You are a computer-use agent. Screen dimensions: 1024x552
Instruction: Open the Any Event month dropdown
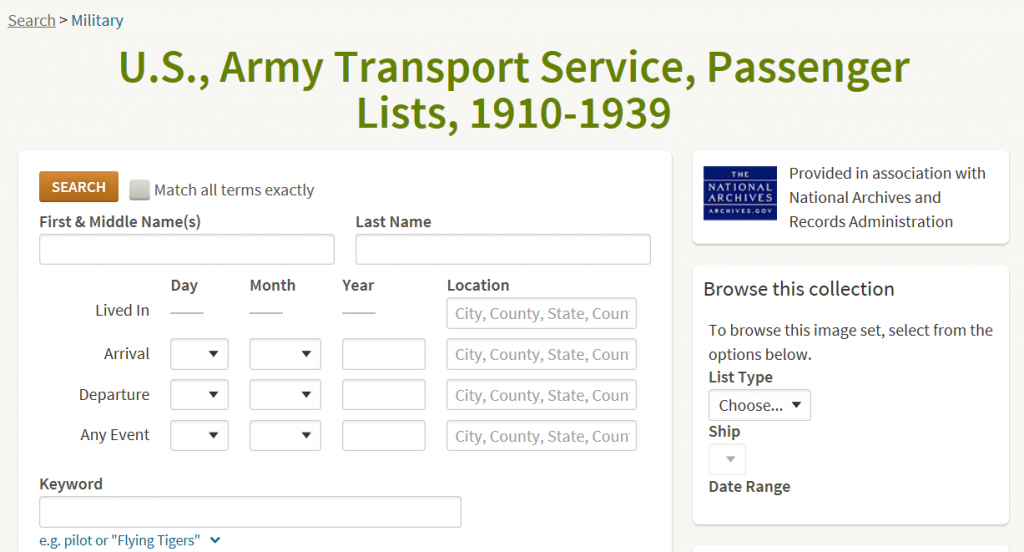285,436
